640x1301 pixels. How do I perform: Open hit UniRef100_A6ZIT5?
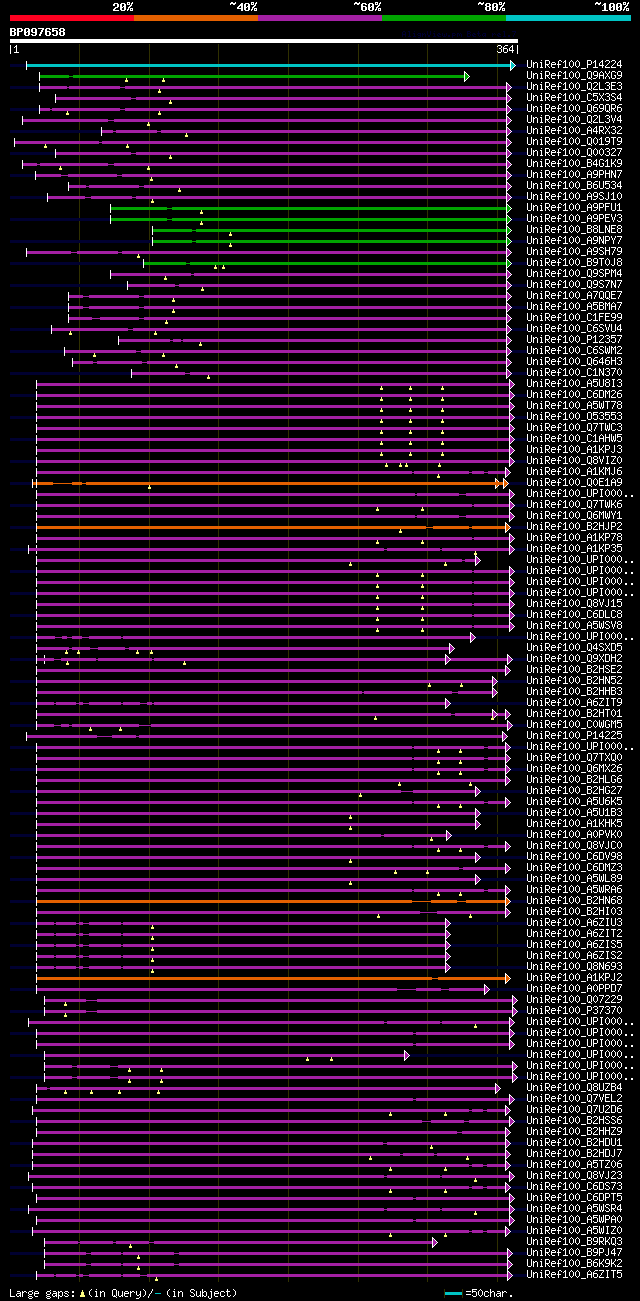(574, 1275)
